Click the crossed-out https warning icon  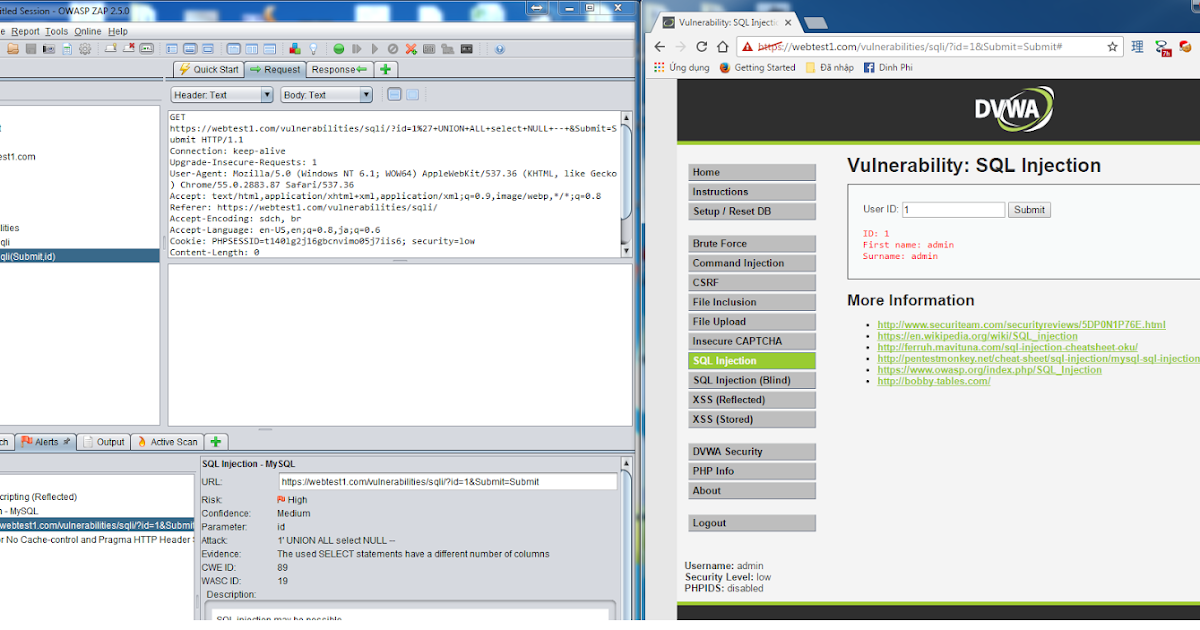click(746, 44)
